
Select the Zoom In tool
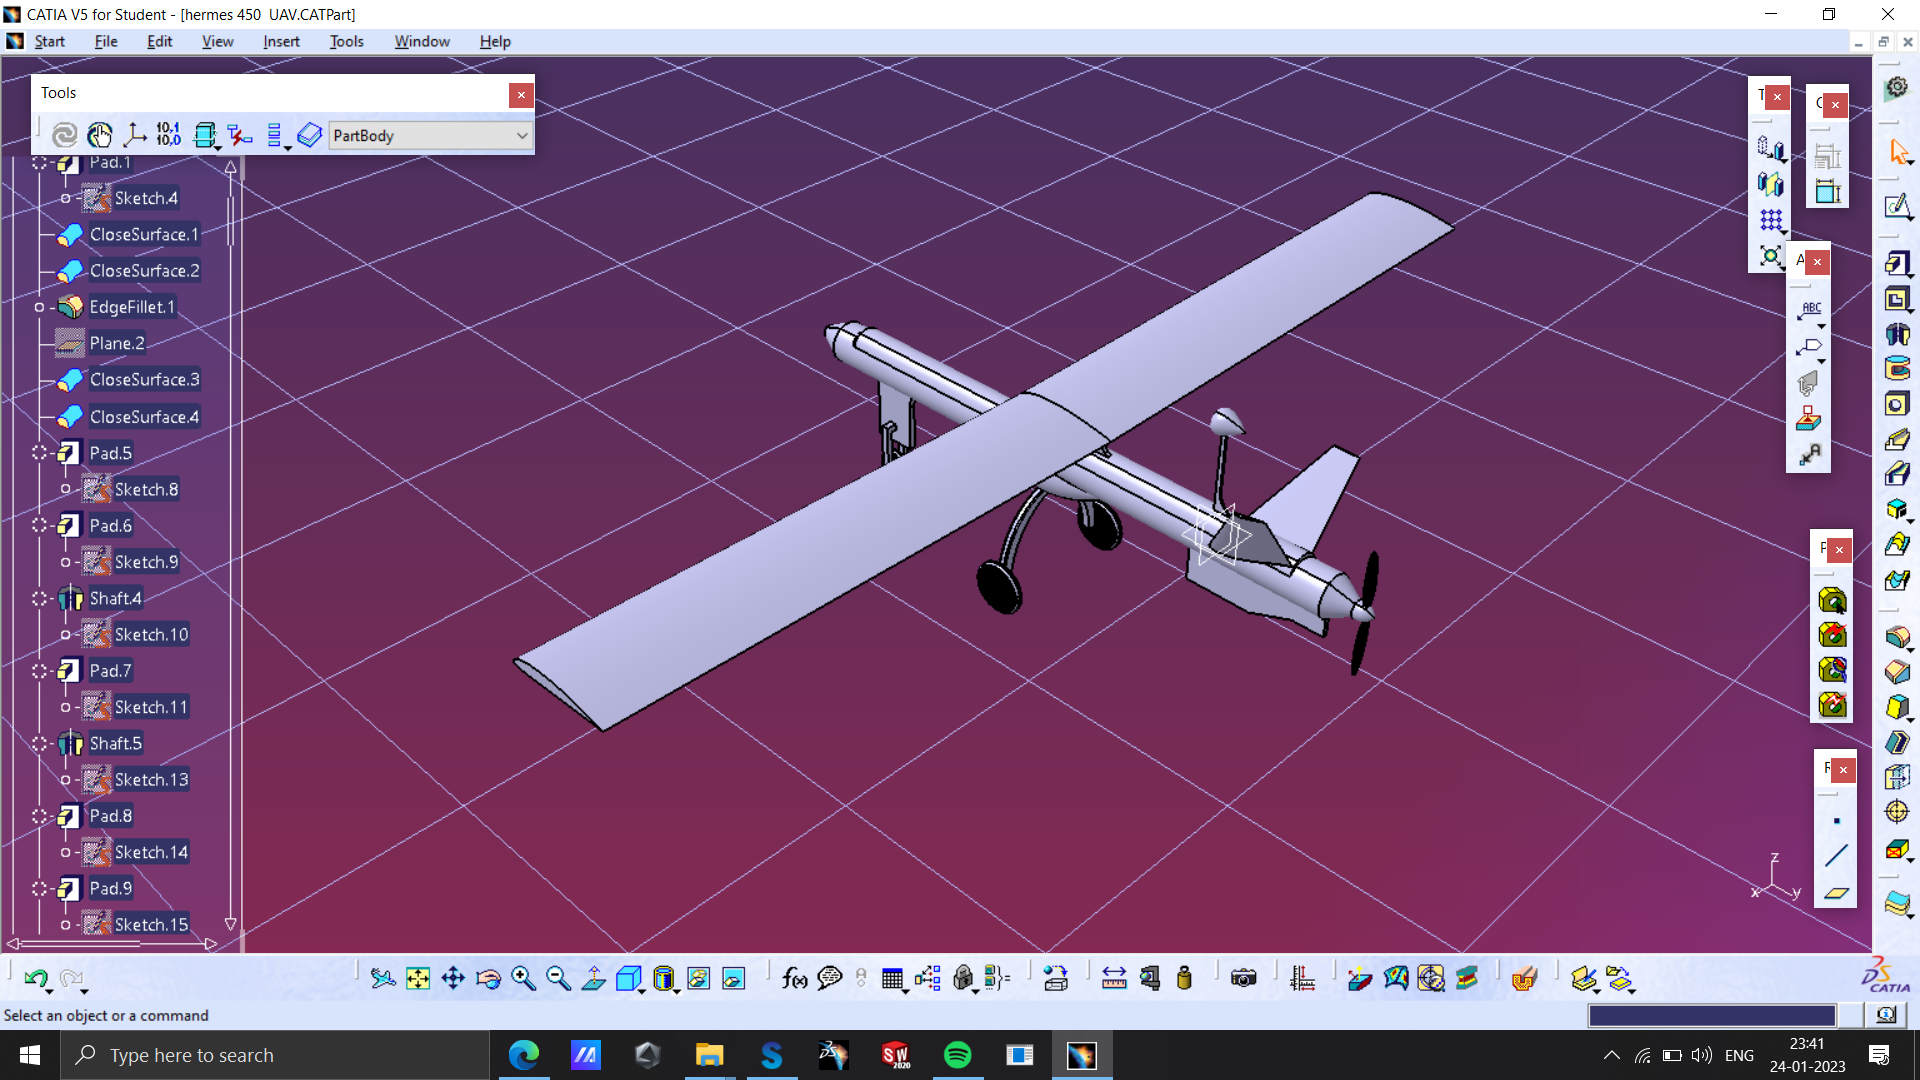click(523, 978)
